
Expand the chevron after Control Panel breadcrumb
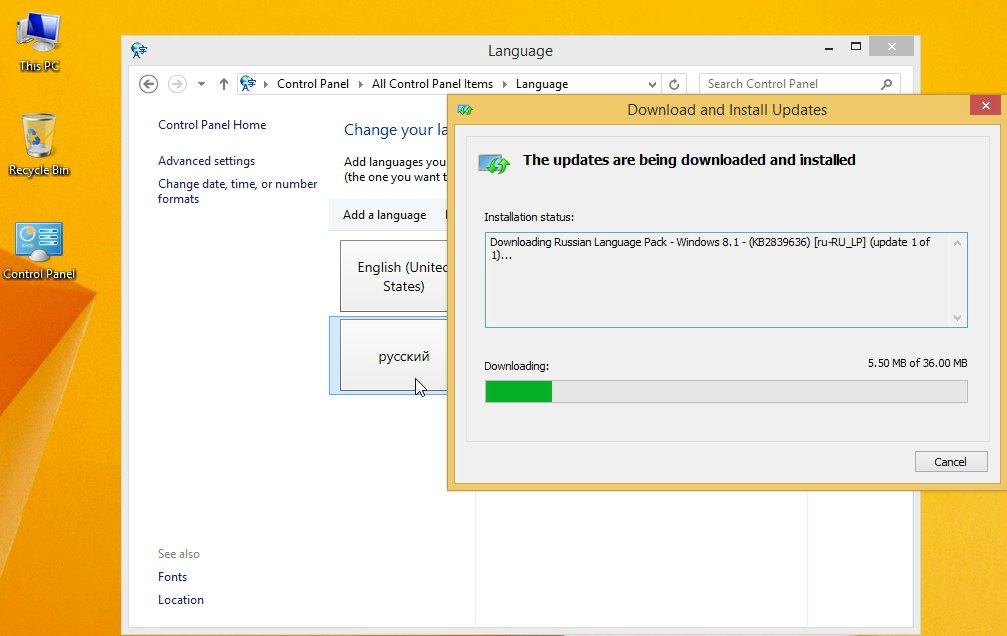(360, 84)
